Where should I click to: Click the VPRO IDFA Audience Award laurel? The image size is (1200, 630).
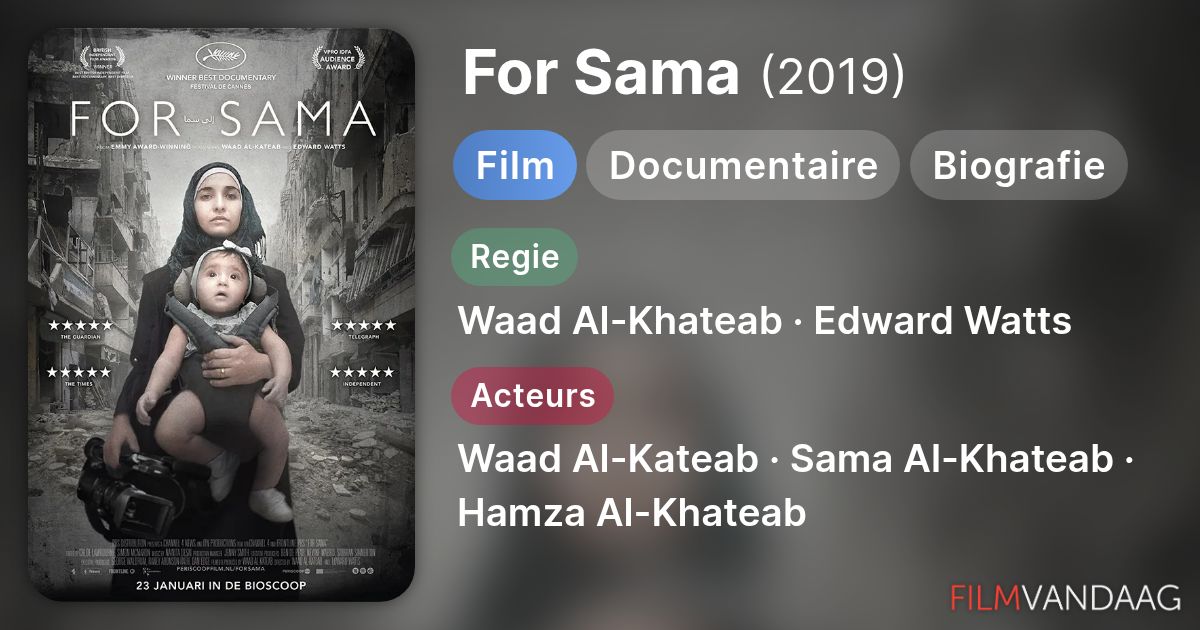tap(338, 60)
